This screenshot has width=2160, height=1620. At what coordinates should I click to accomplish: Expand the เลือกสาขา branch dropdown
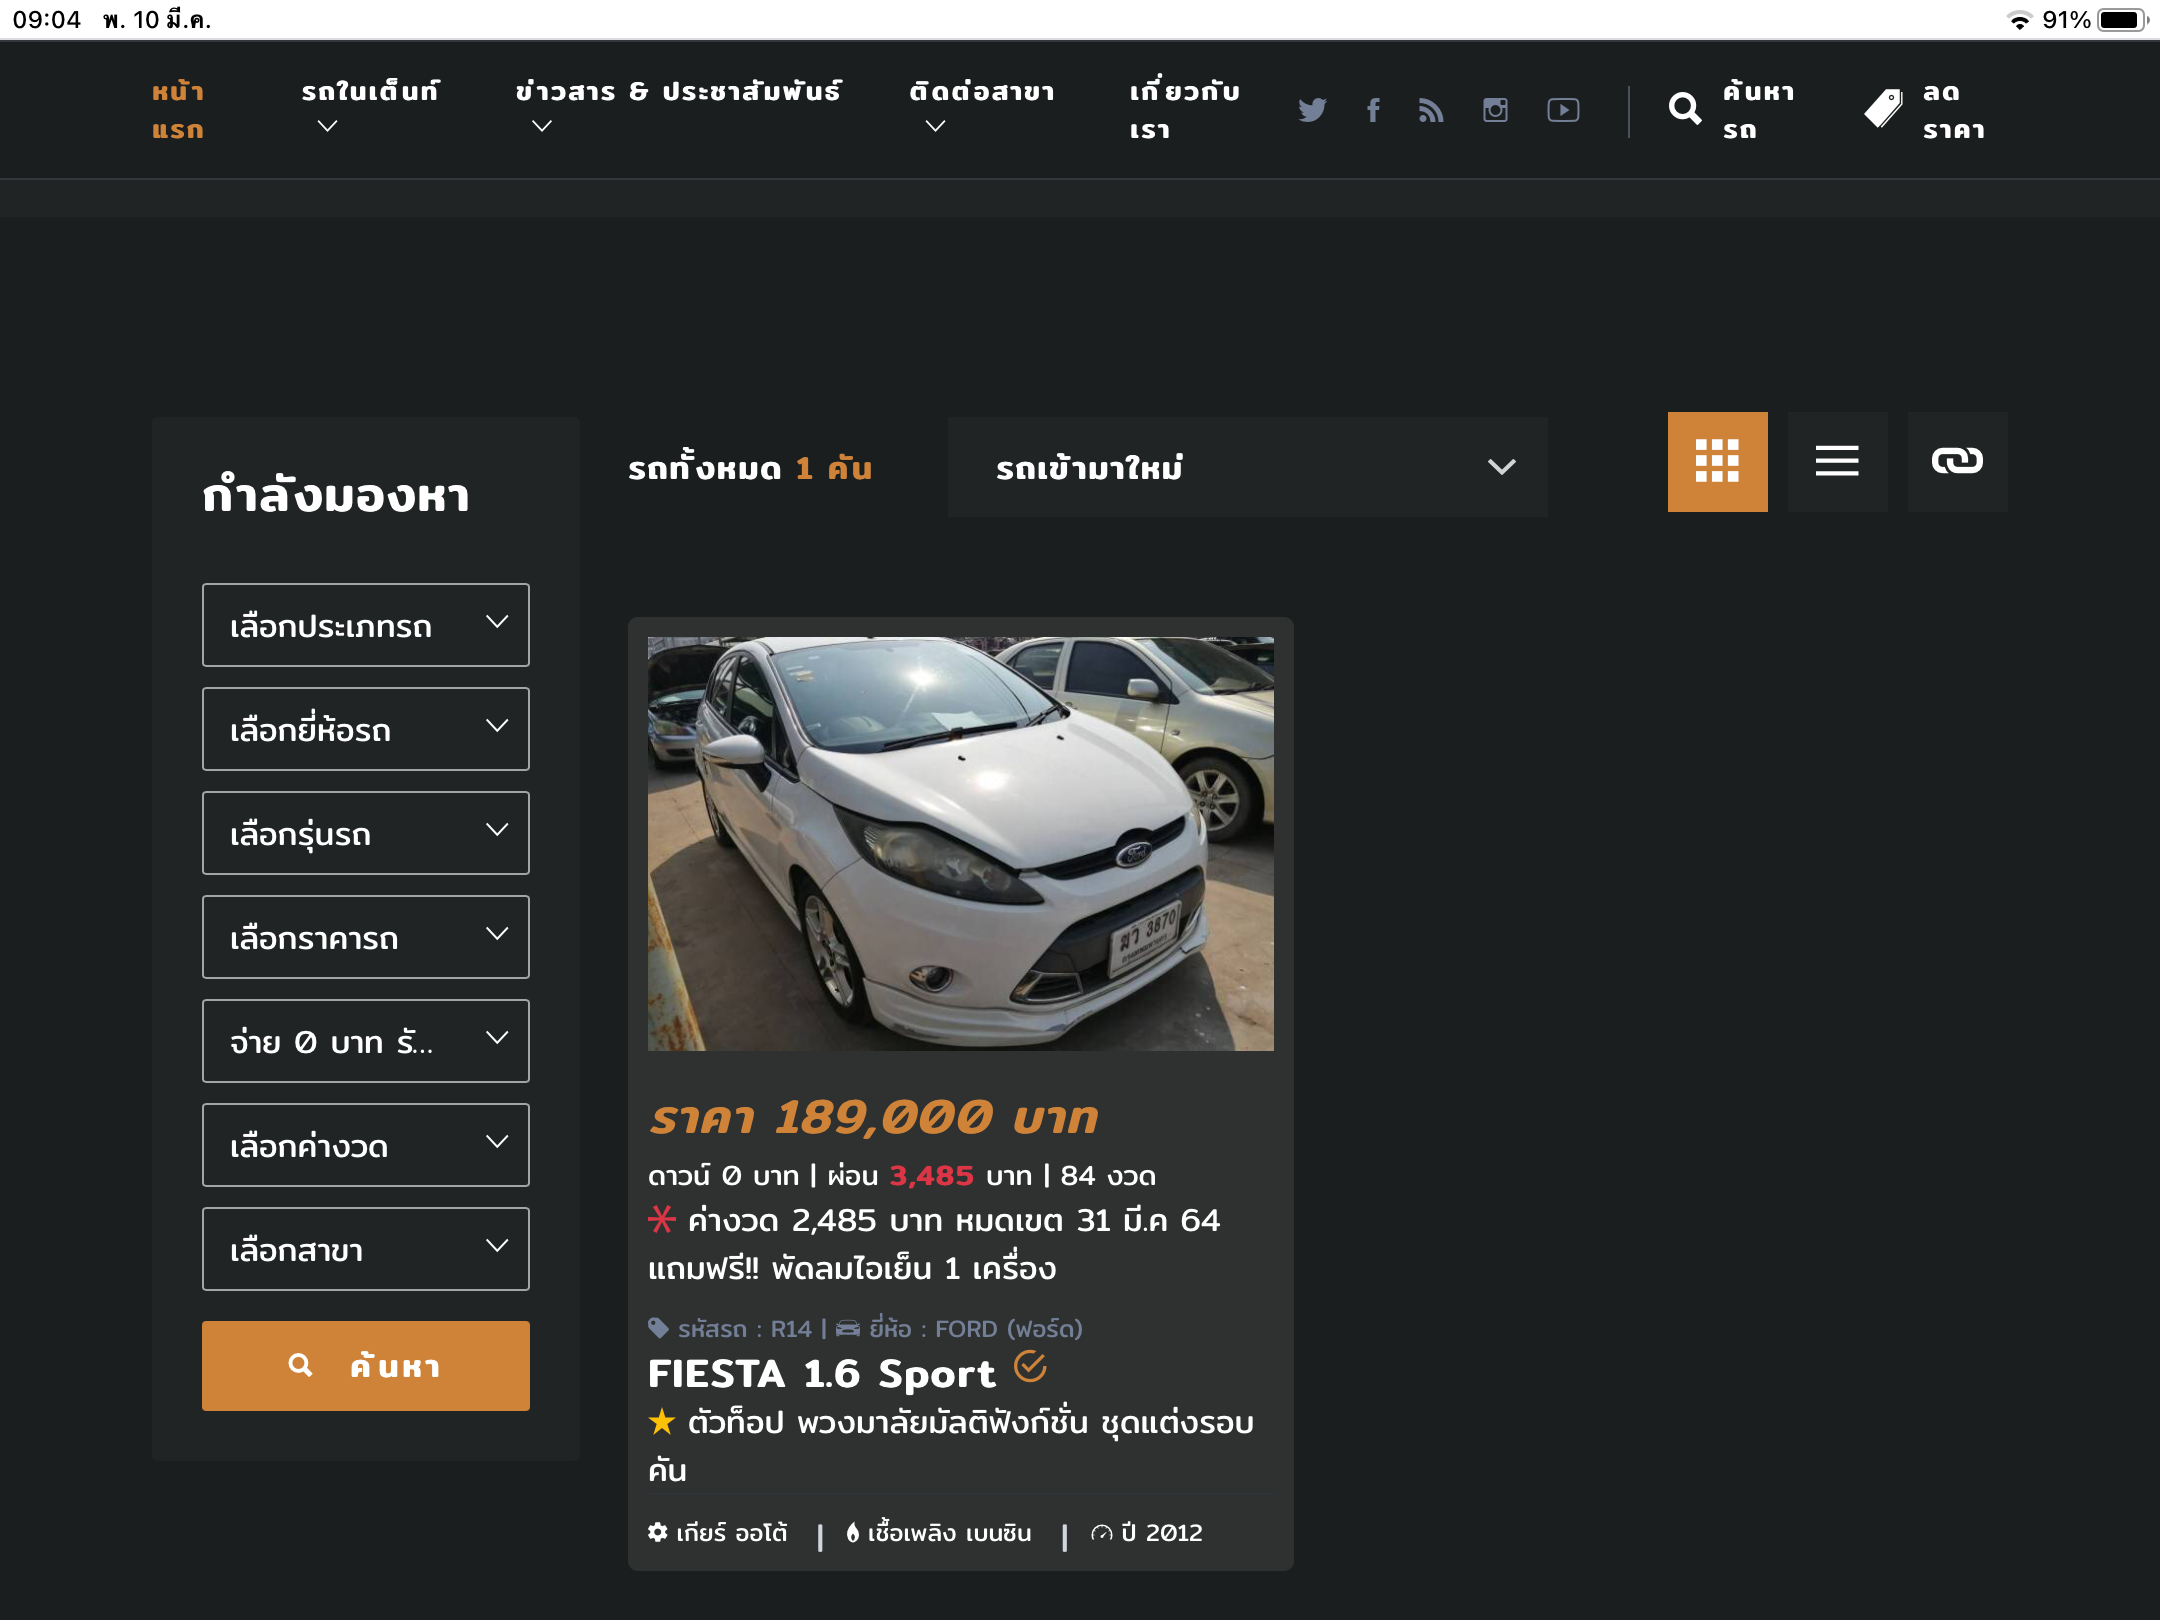[x=365, y=1249]
